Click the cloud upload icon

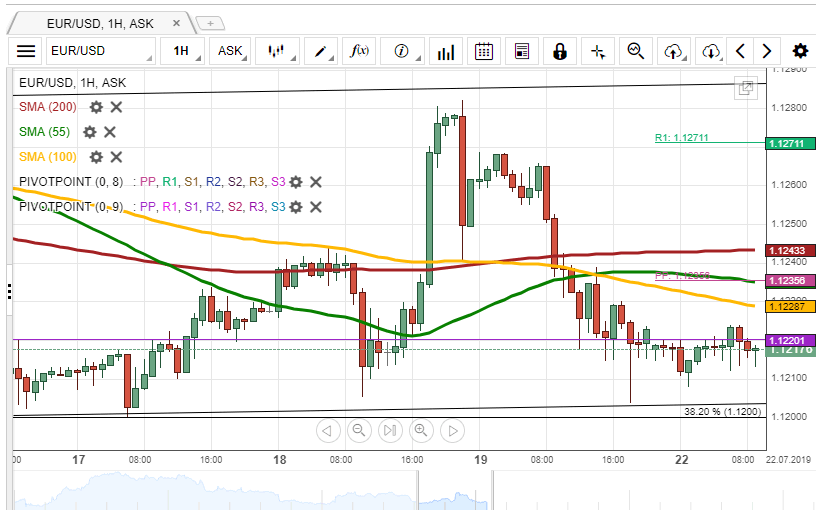674,51
